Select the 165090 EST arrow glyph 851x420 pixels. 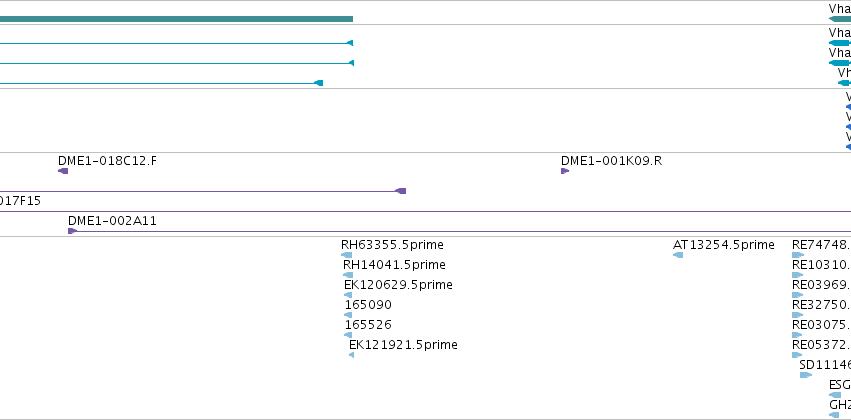click(348, 315)
